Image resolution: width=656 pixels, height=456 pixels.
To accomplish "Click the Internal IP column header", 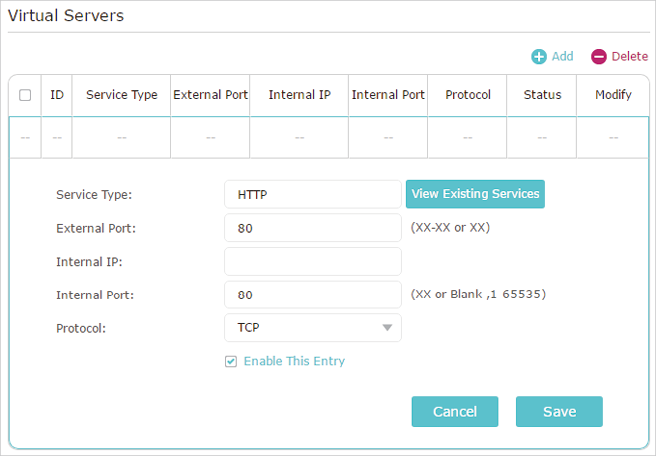I will 300,95.
